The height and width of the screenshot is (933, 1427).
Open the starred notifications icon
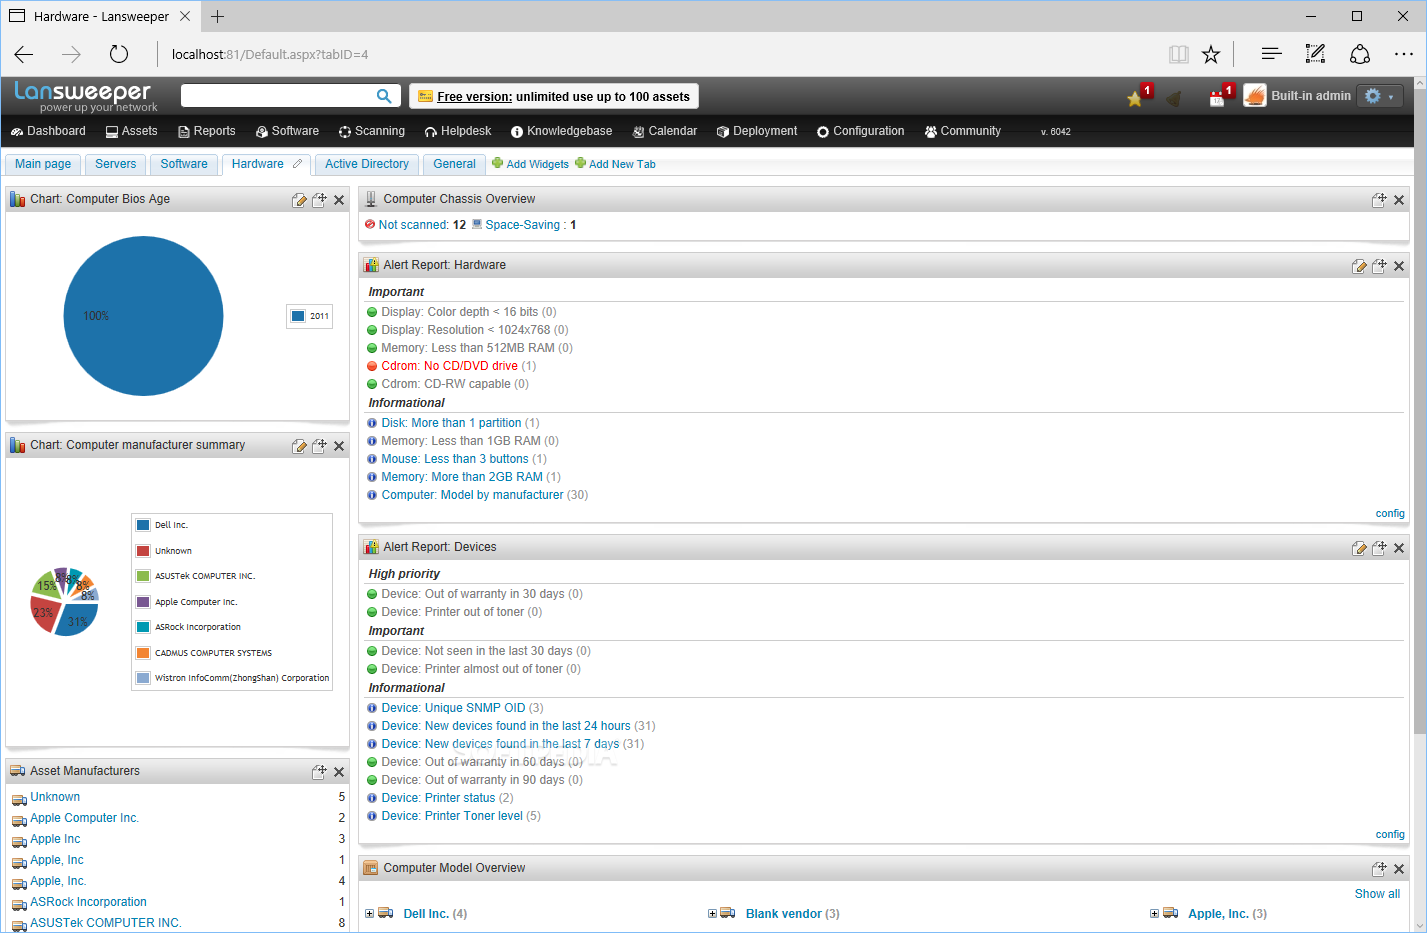[x=1135, y=98]
